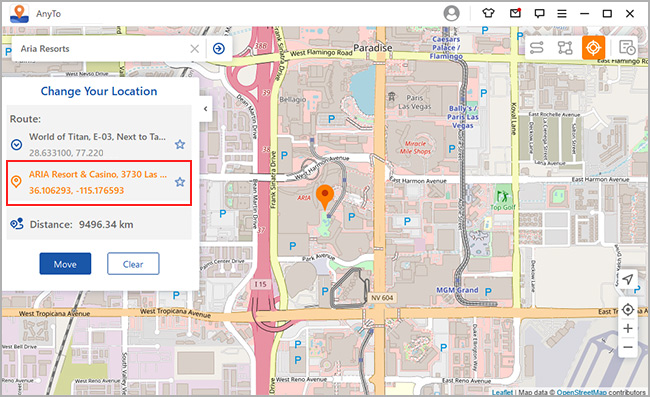Select the two-spot route mode icon
The image size is (650, 397).
tap(537, 48)
